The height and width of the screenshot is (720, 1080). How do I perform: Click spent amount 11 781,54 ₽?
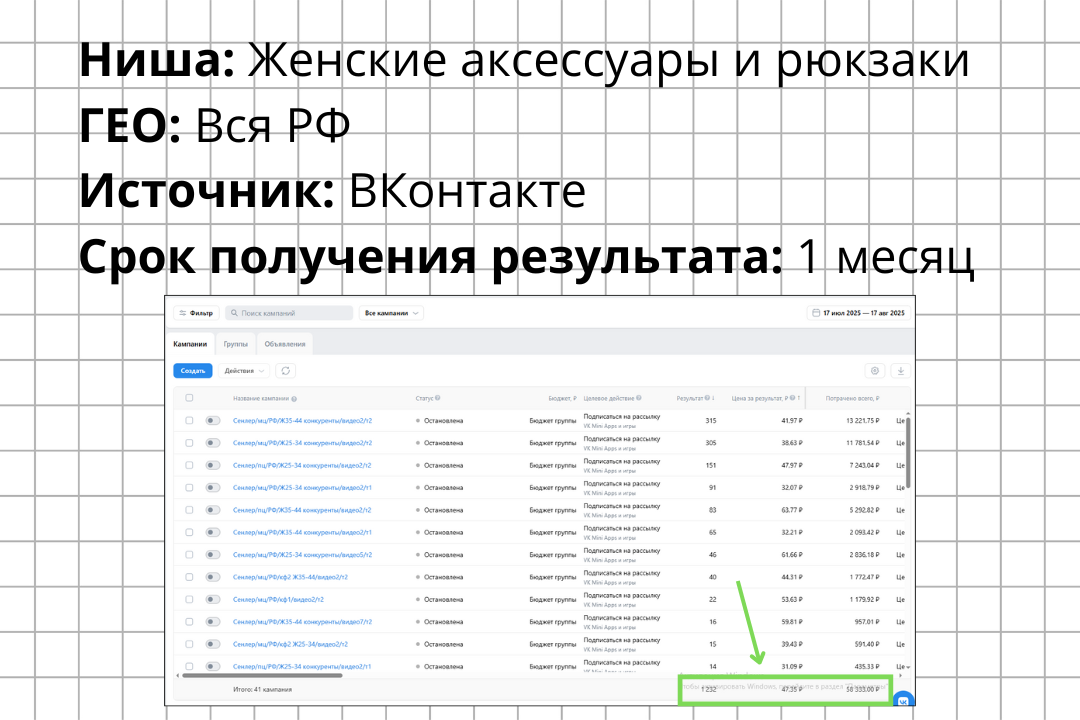pyautogui.click(x=862, y=443)
